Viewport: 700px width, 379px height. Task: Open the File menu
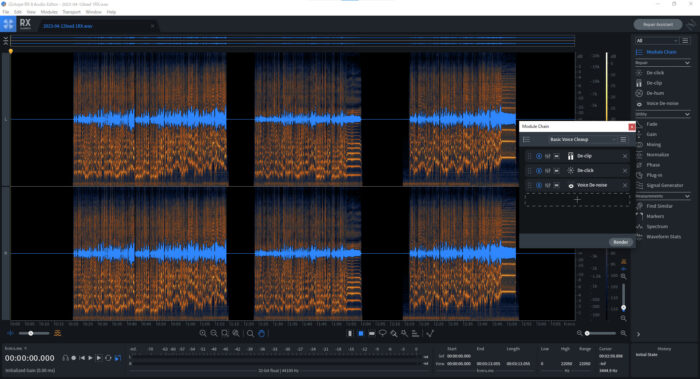pos(6,12)
